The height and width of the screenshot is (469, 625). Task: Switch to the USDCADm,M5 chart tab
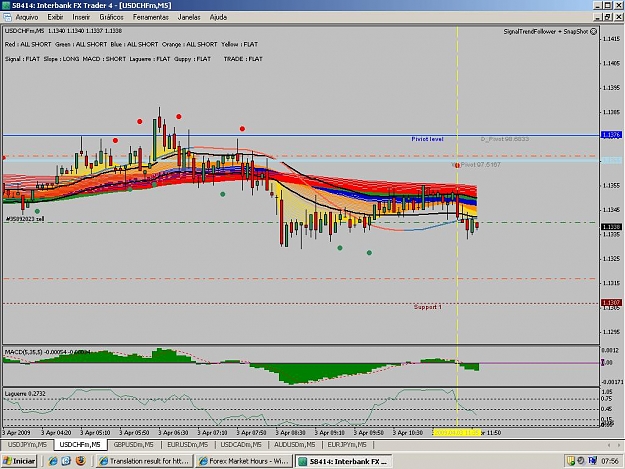(241, 444)
